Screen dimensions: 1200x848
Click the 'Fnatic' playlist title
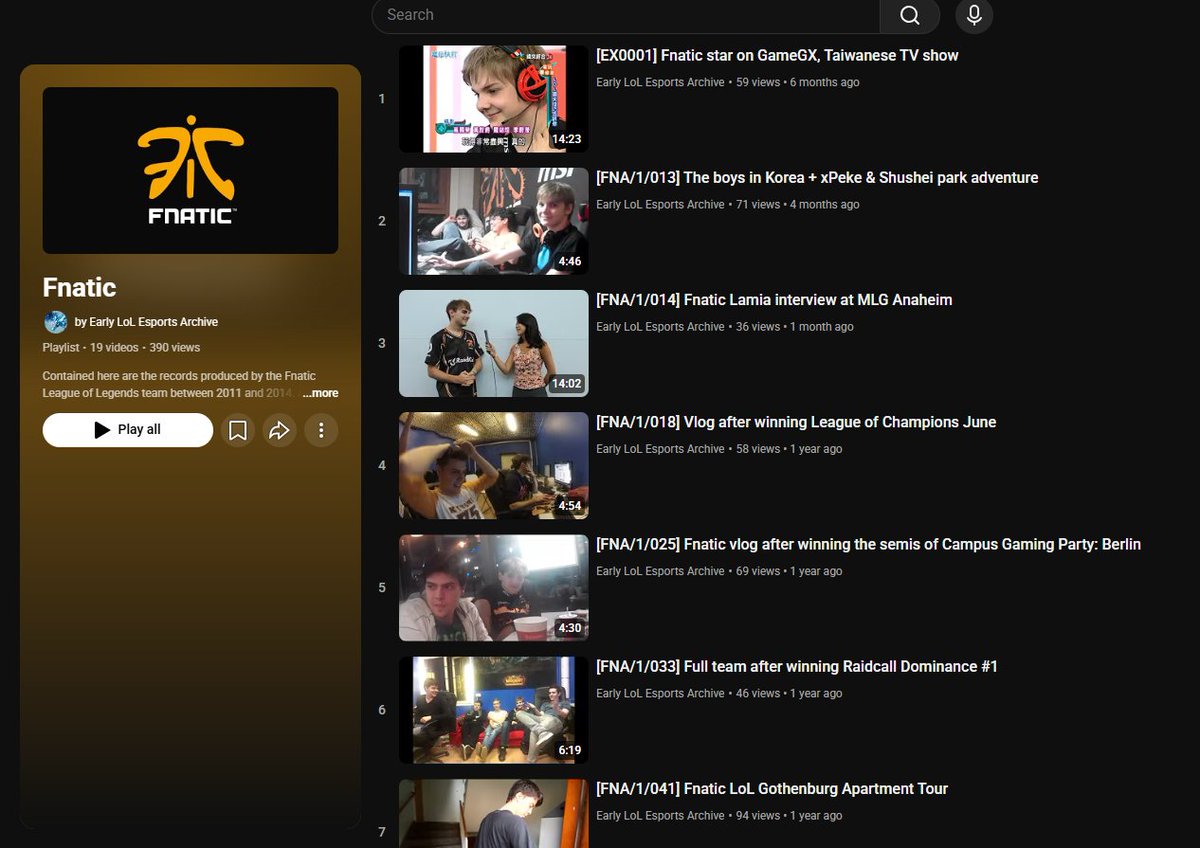click(x=79, y=288)
